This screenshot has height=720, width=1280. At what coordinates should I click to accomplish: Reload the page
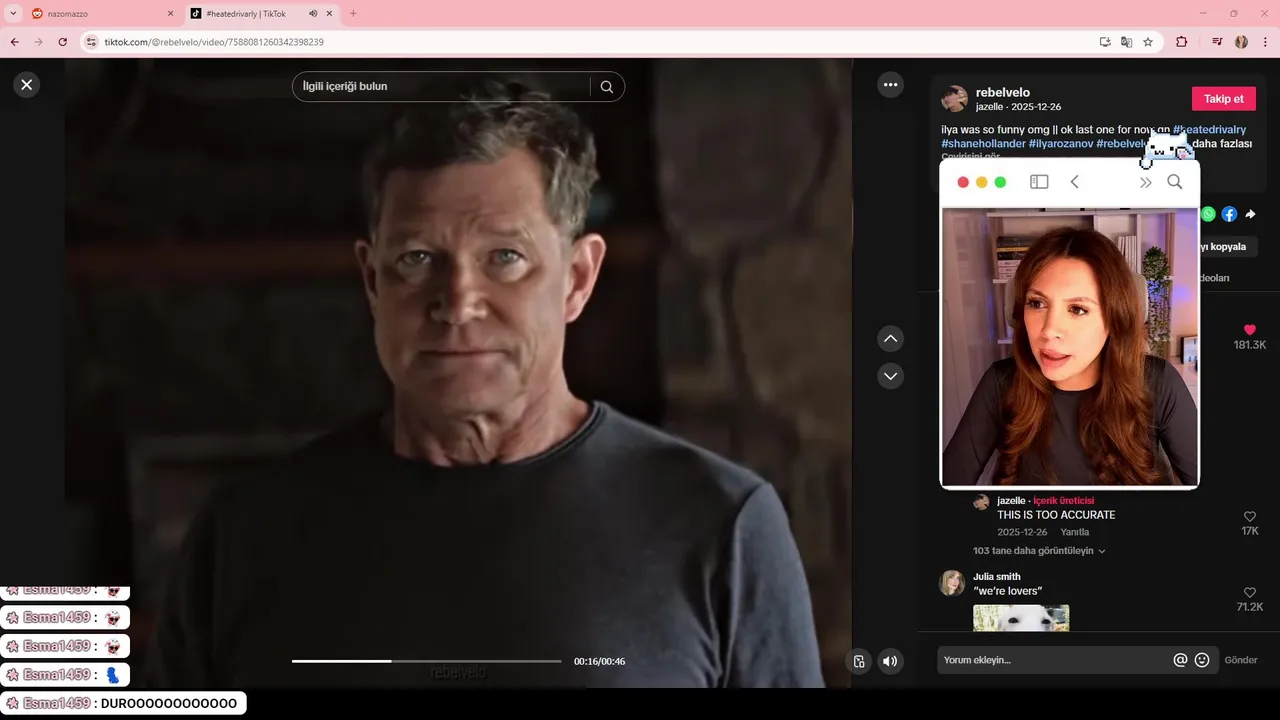(x=62, y=42)
